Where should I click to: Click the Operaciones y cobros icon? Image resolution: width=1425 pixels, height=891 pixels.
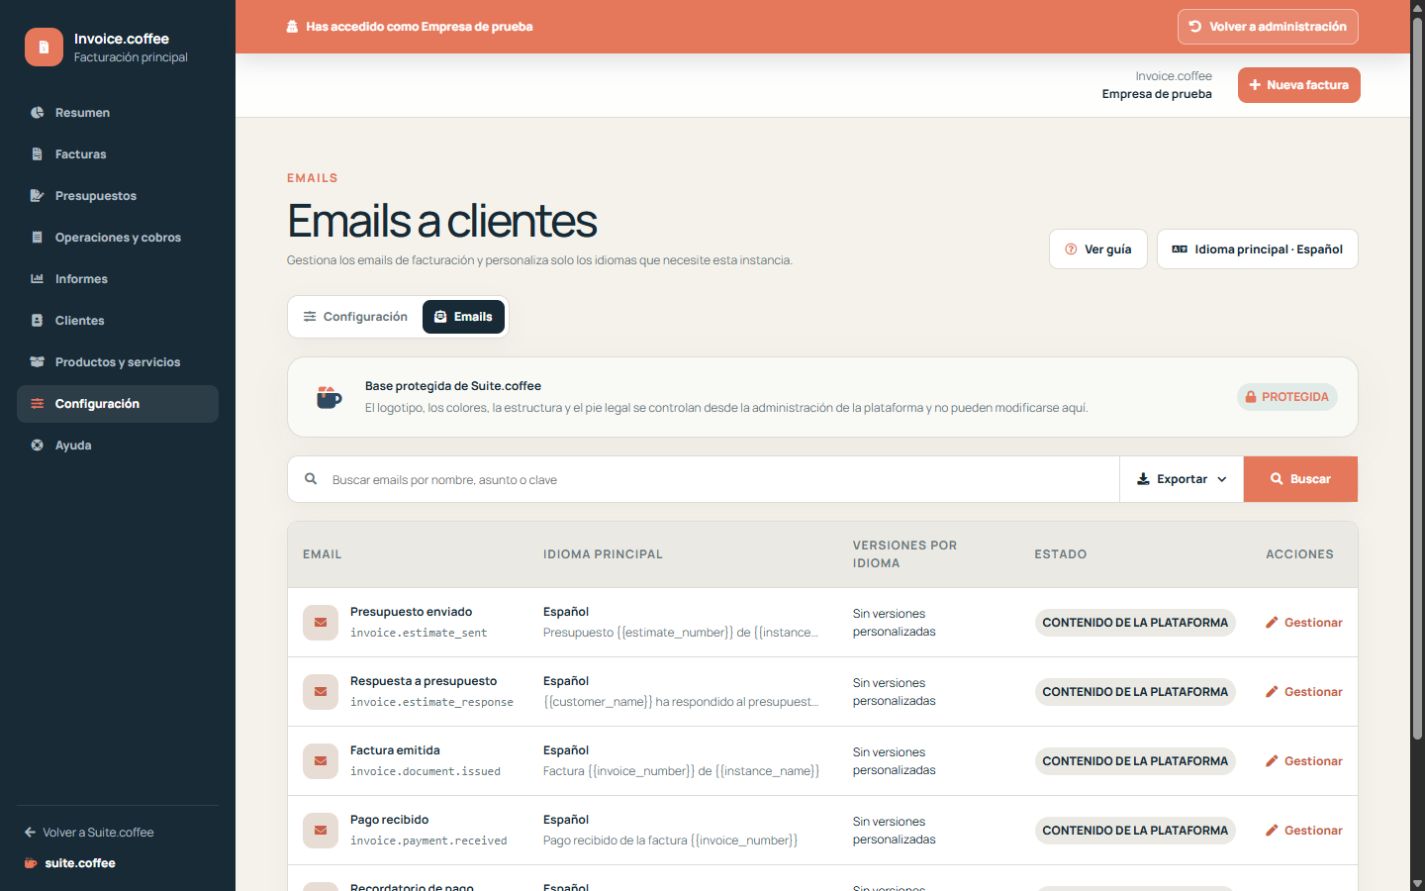coord(37,237)
